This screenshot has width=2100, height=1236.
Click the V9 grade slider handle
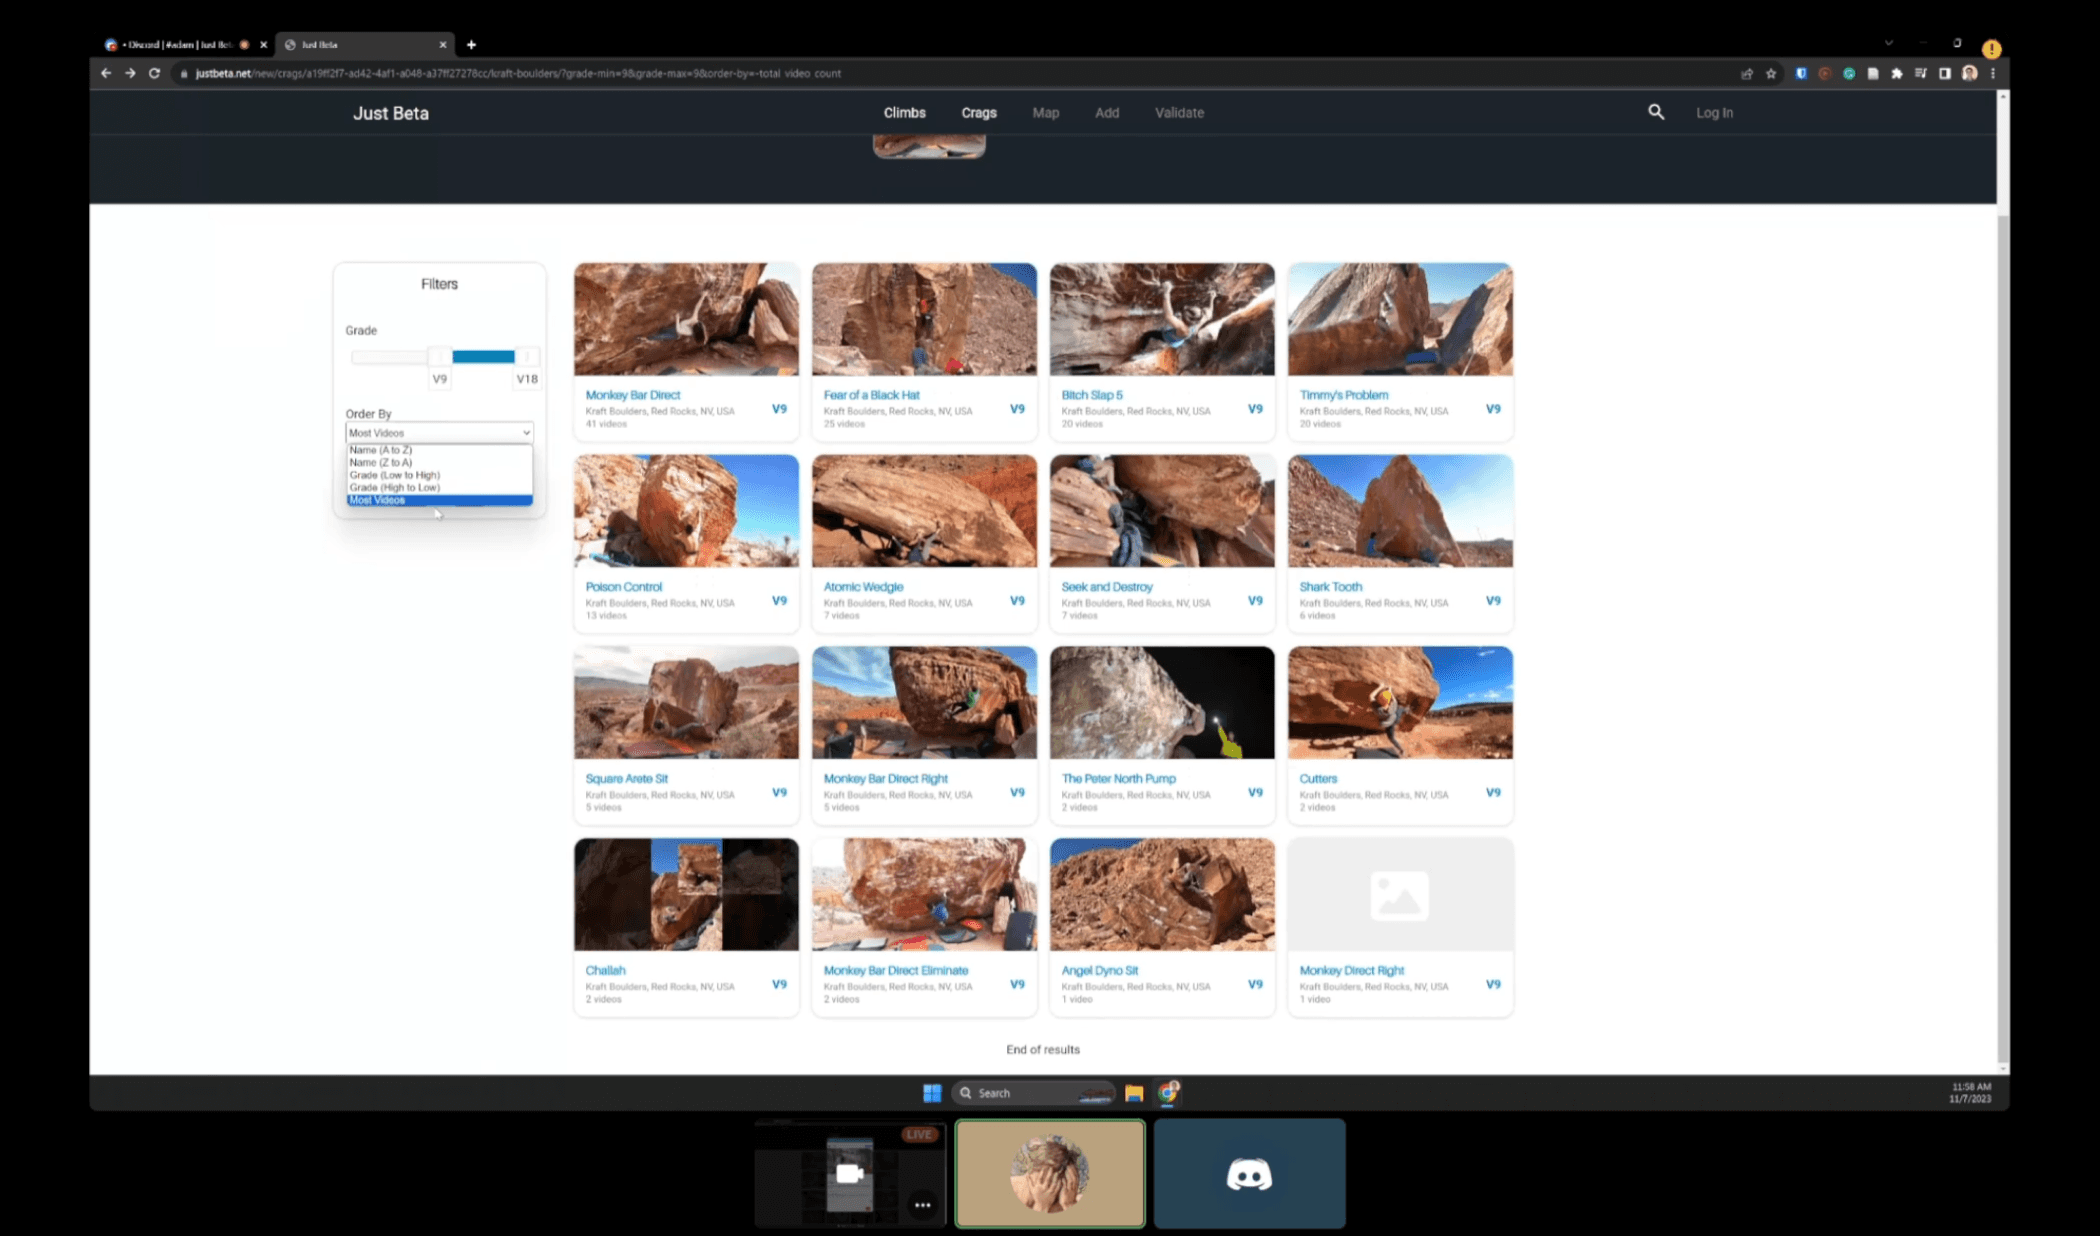[439, 357]
